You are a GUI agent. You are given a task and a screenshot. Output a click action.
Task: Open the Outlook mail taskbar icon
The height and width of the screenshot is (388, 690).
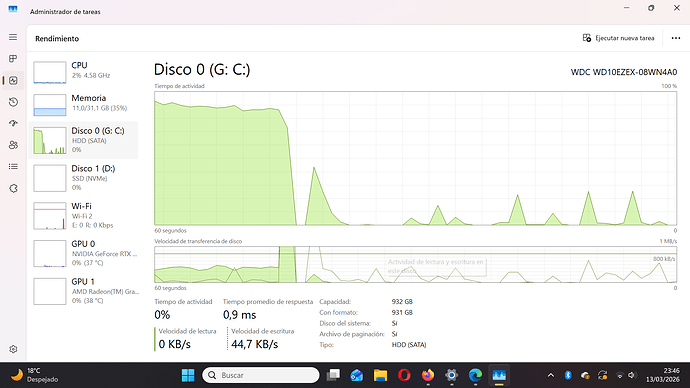[x=357, y=375]
